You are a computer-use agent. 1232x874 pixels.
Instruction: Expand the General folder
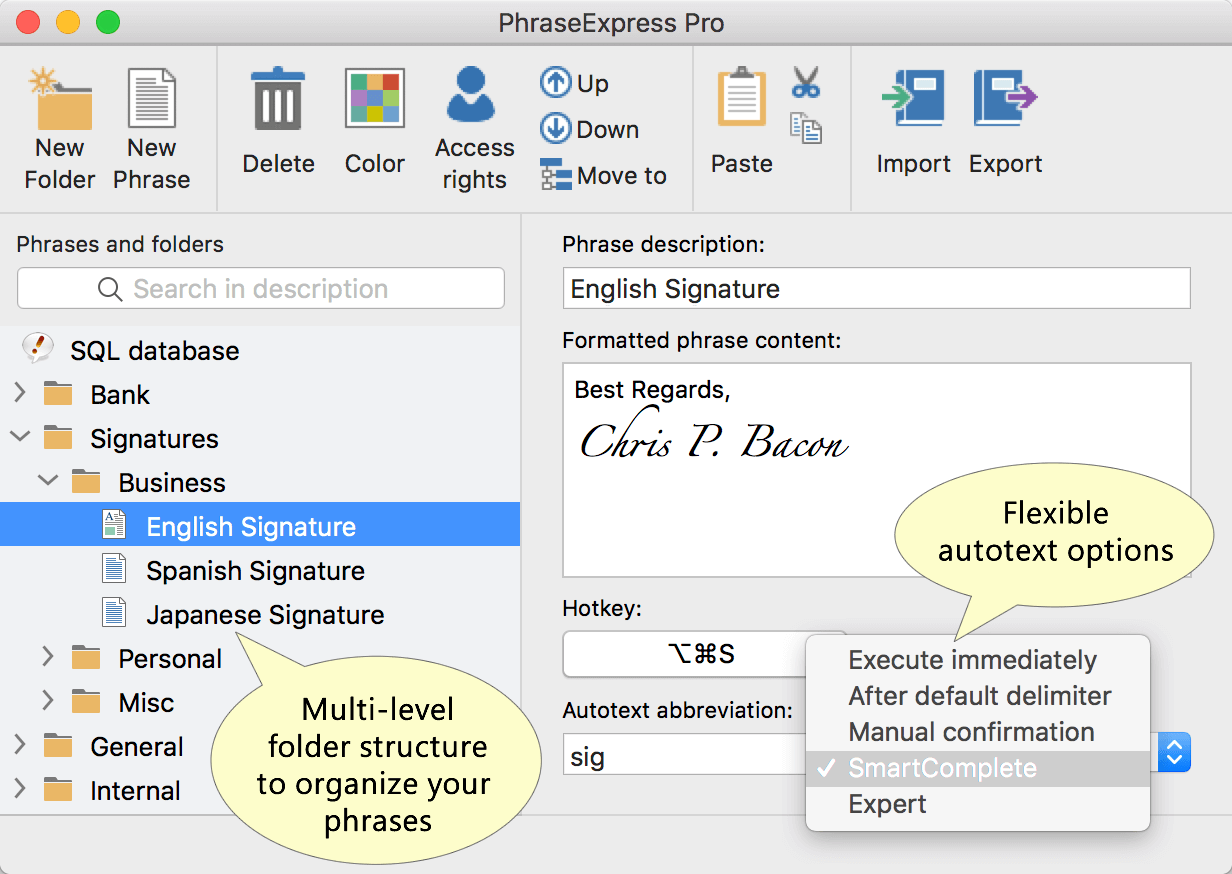click(x=20, y=746)
